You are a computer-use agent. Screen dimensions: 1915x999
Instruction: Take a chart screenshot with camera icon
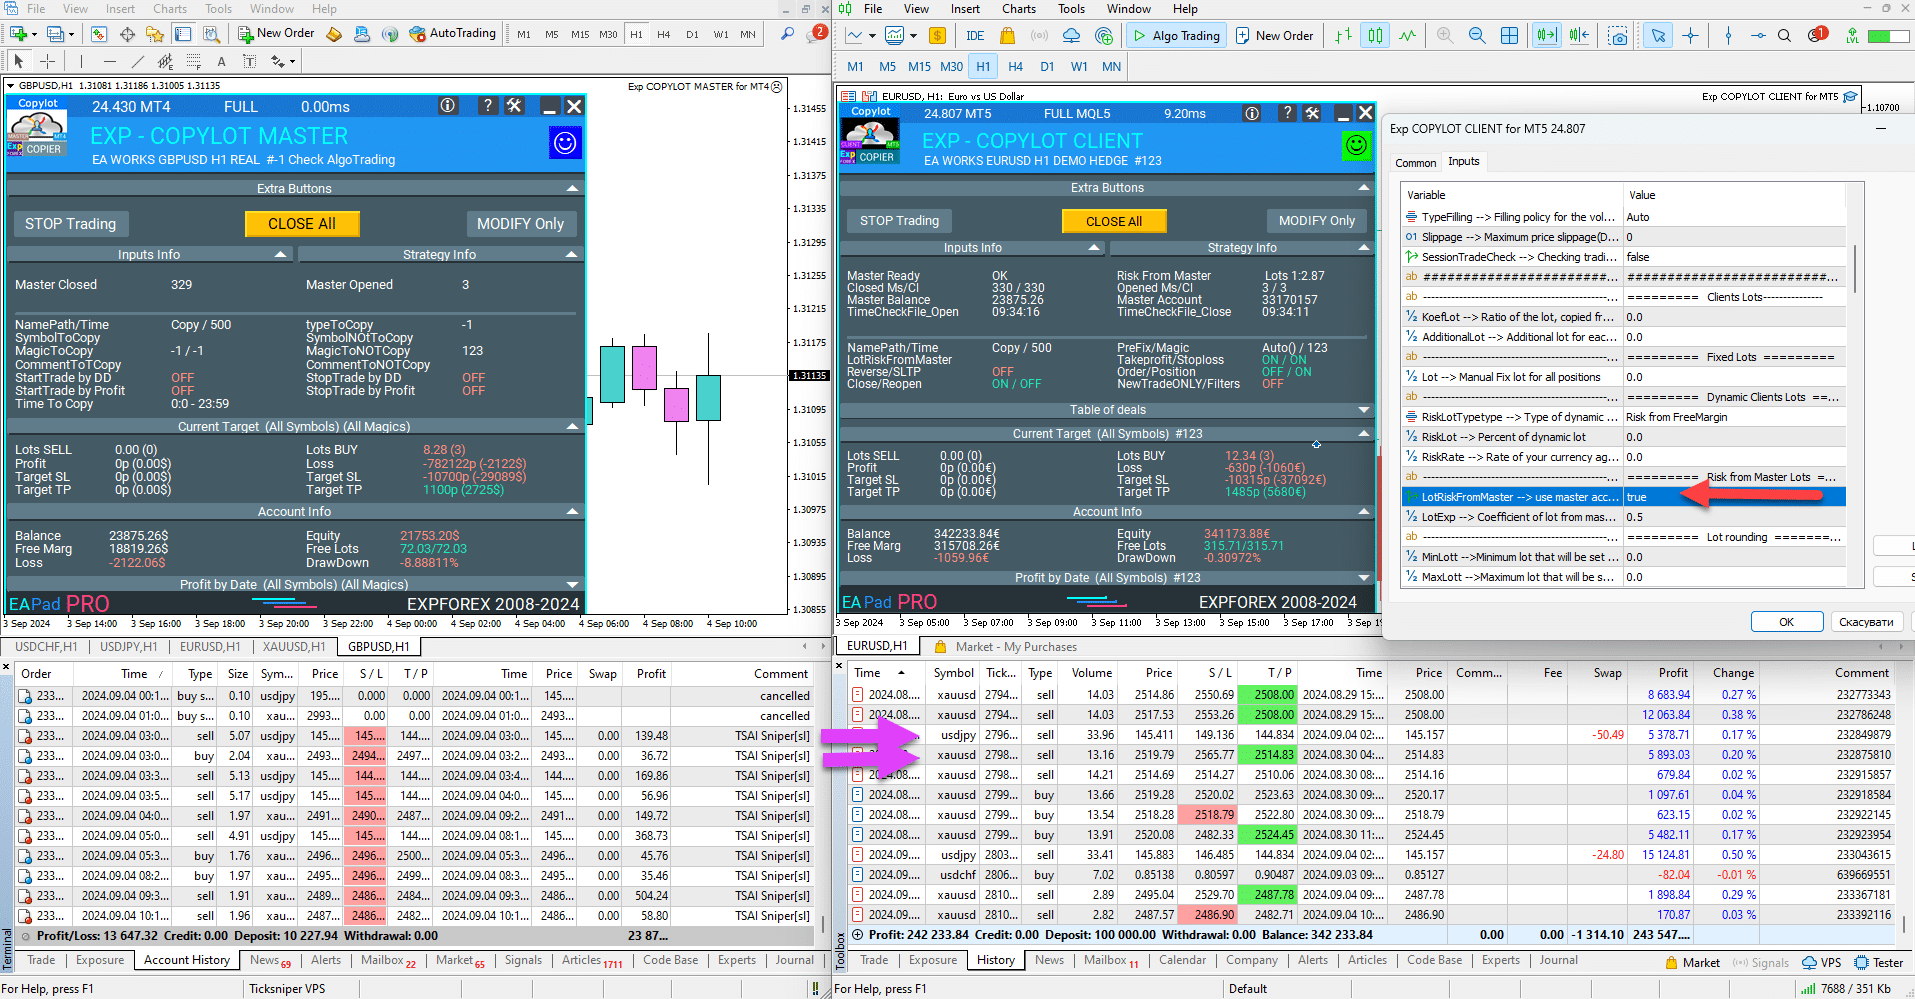[1617, 36]
